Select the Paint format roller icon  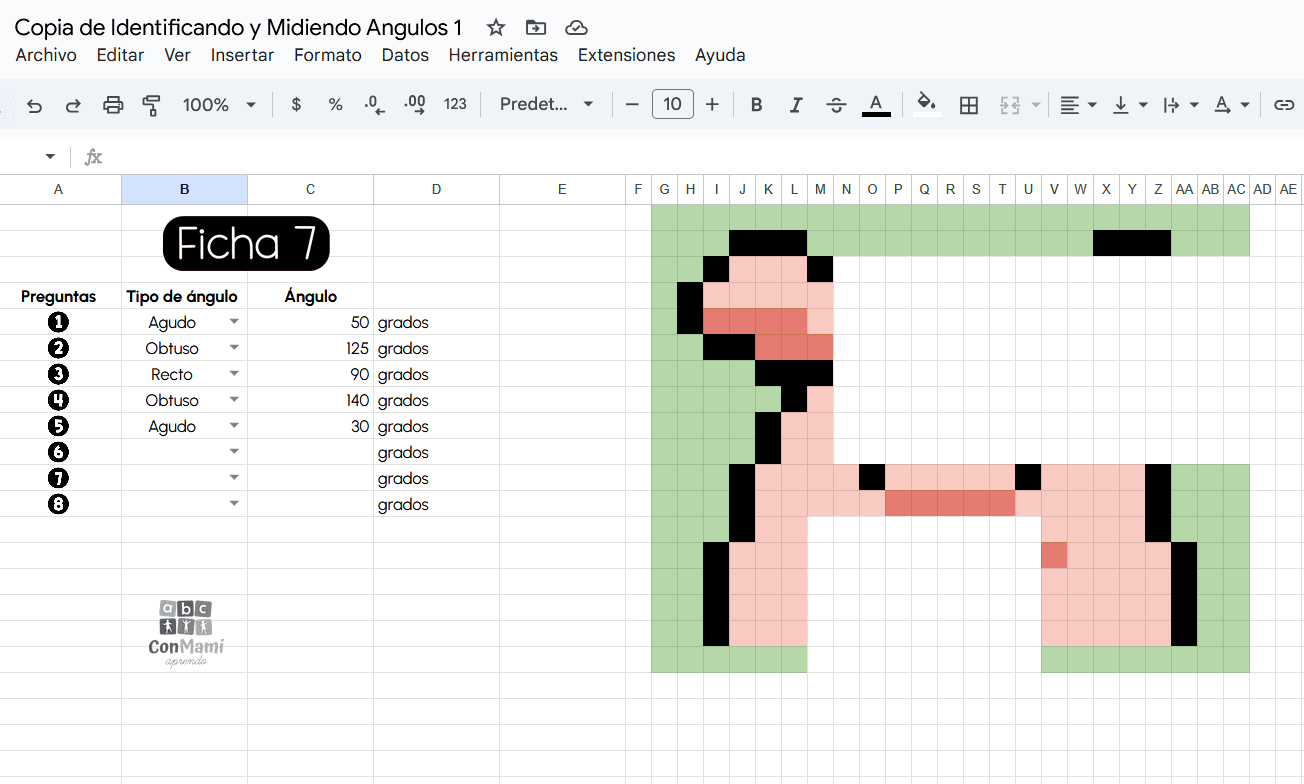[x=152, y=105]
